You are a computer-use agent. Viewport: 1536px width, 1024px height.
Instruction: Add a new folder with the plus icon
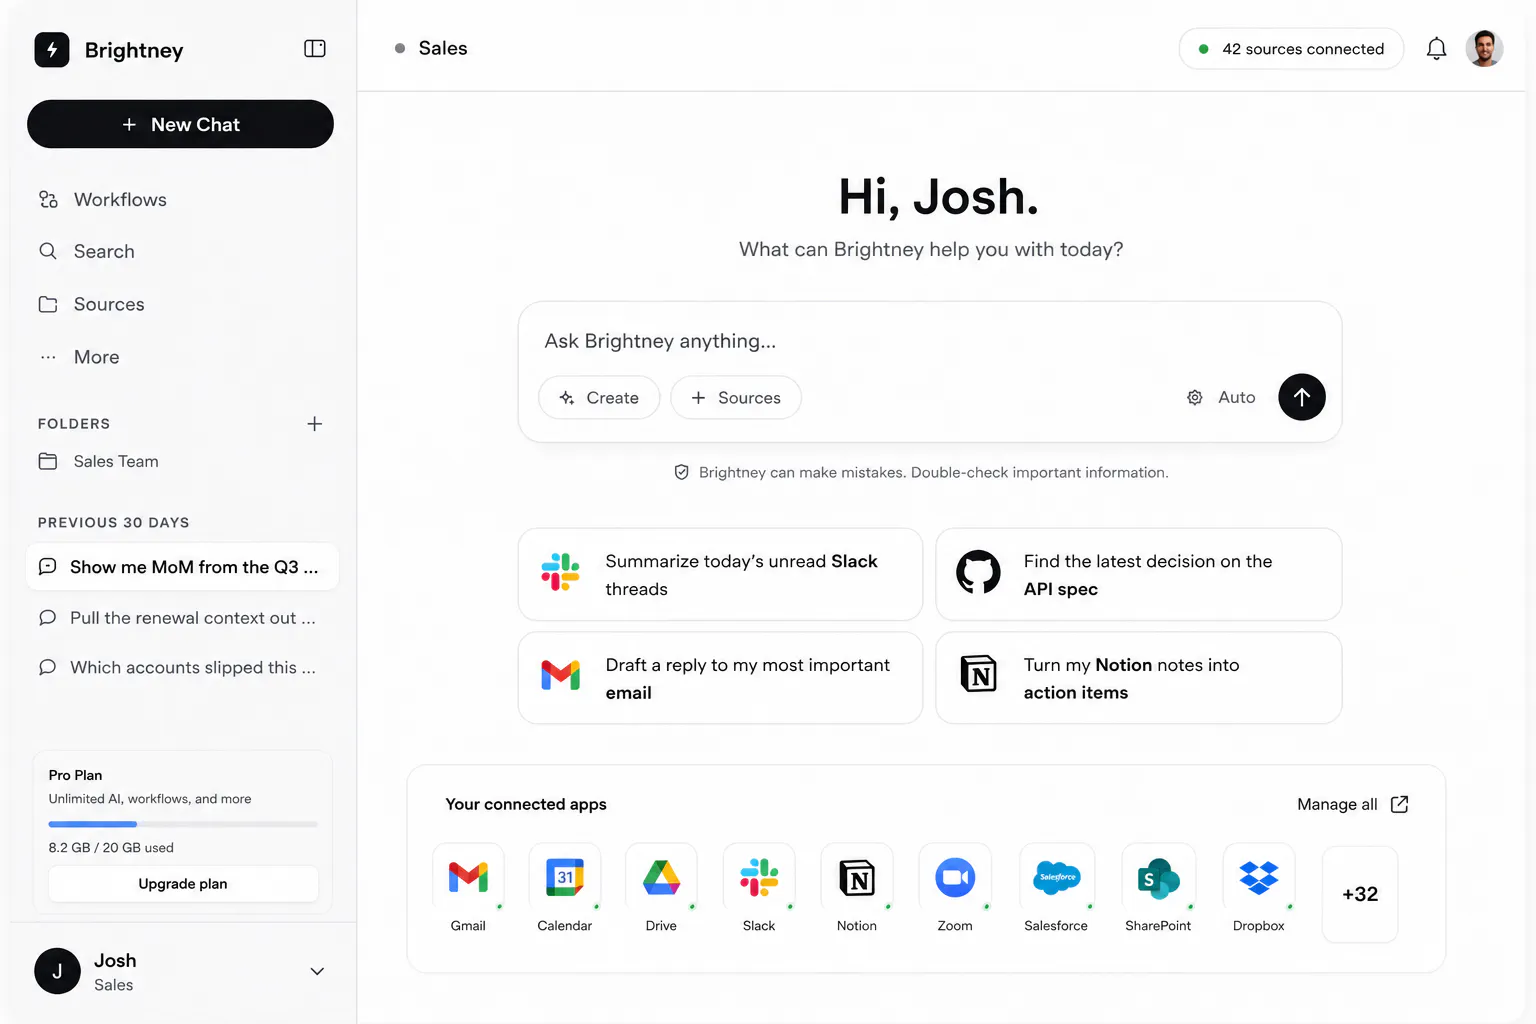tap(314, 424)
